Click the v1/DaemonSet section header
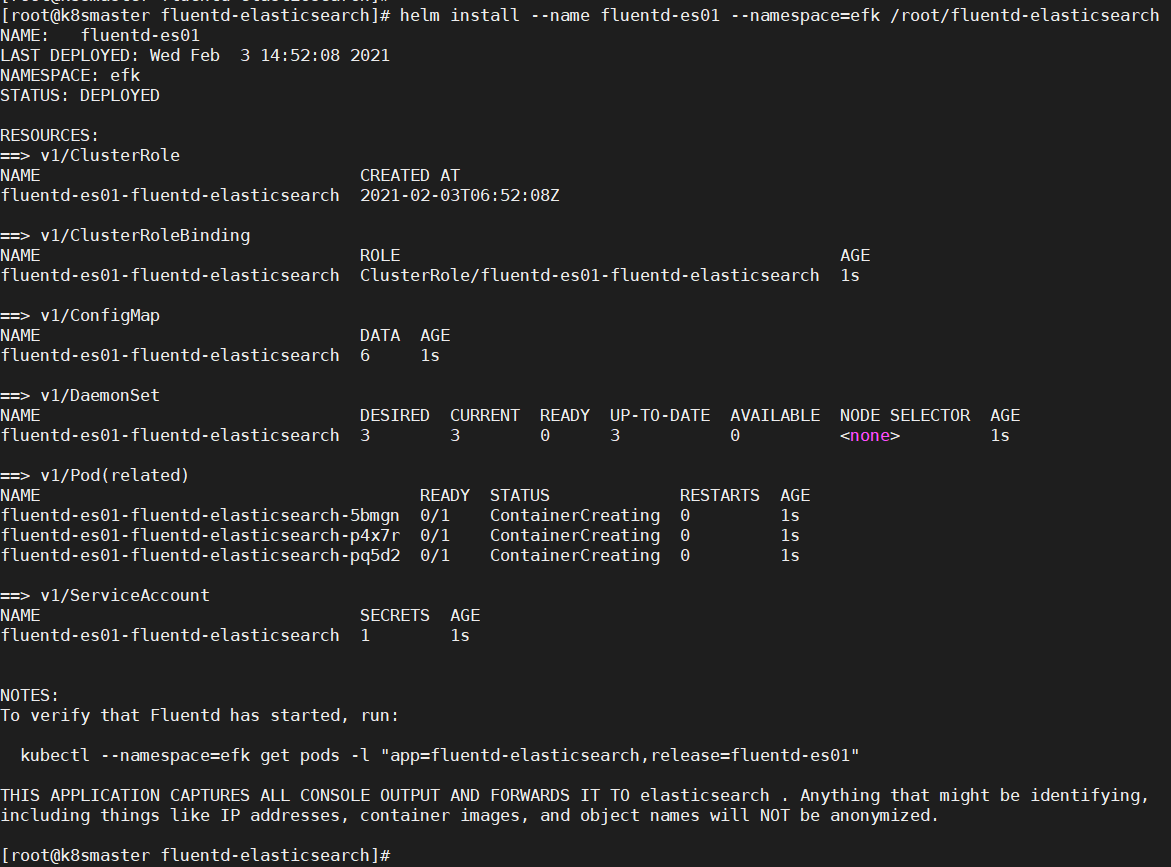The image size is (1171, 867). coord(80,395)
